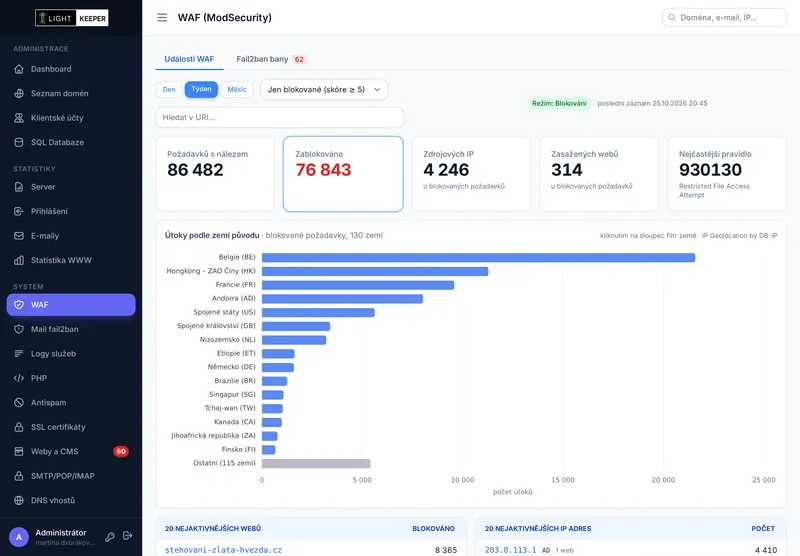Click the E-maily envelope icon

click(19, 236)
